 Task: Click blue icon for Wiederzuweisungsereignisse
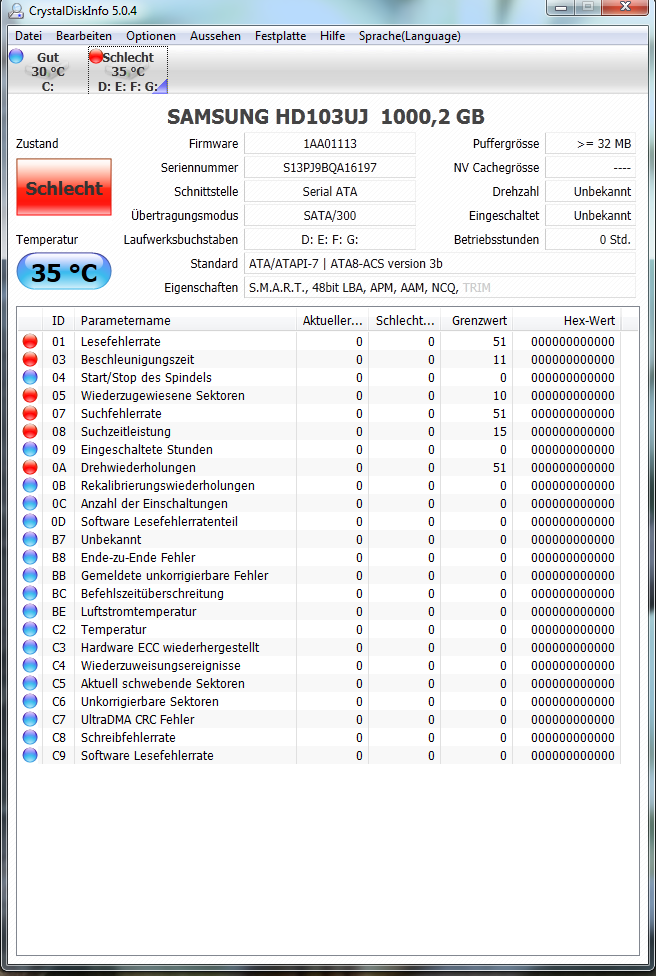tap(30, 666)
